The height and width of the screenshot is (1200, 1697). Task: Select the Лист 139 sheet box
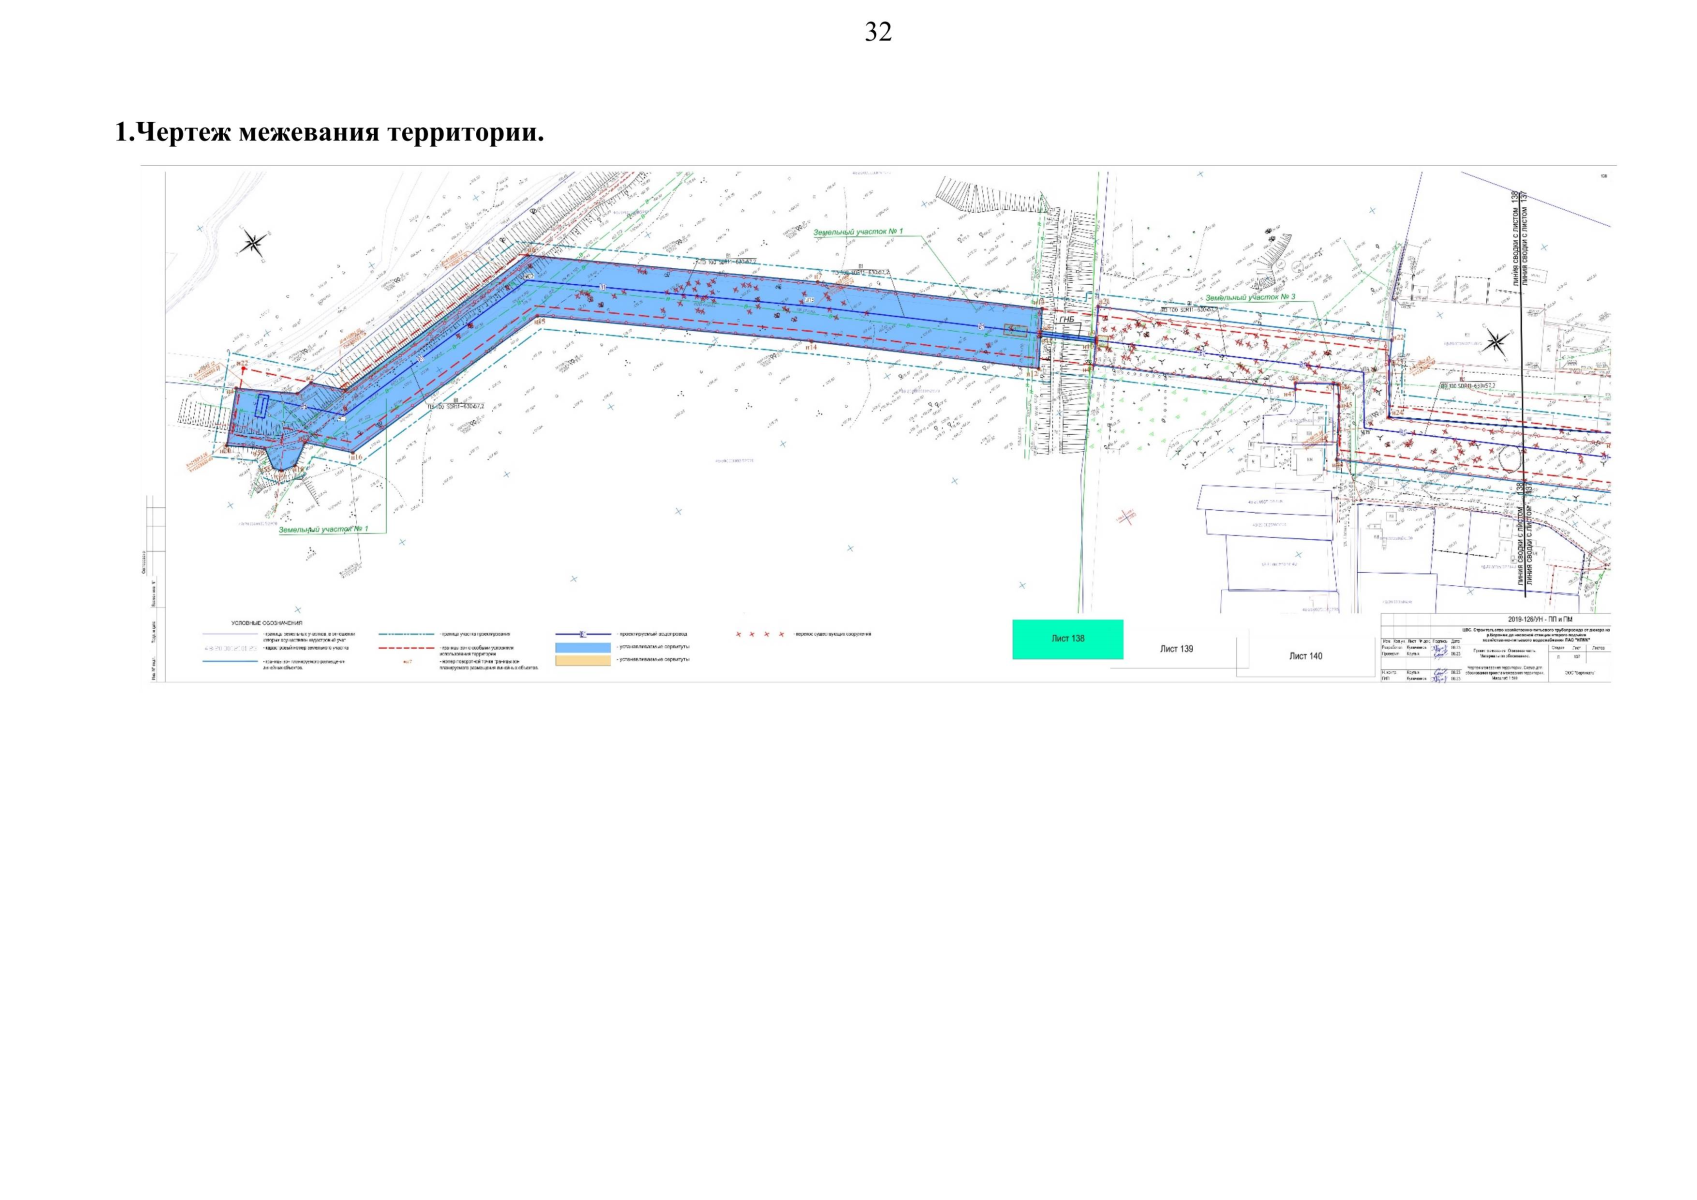1176,649
